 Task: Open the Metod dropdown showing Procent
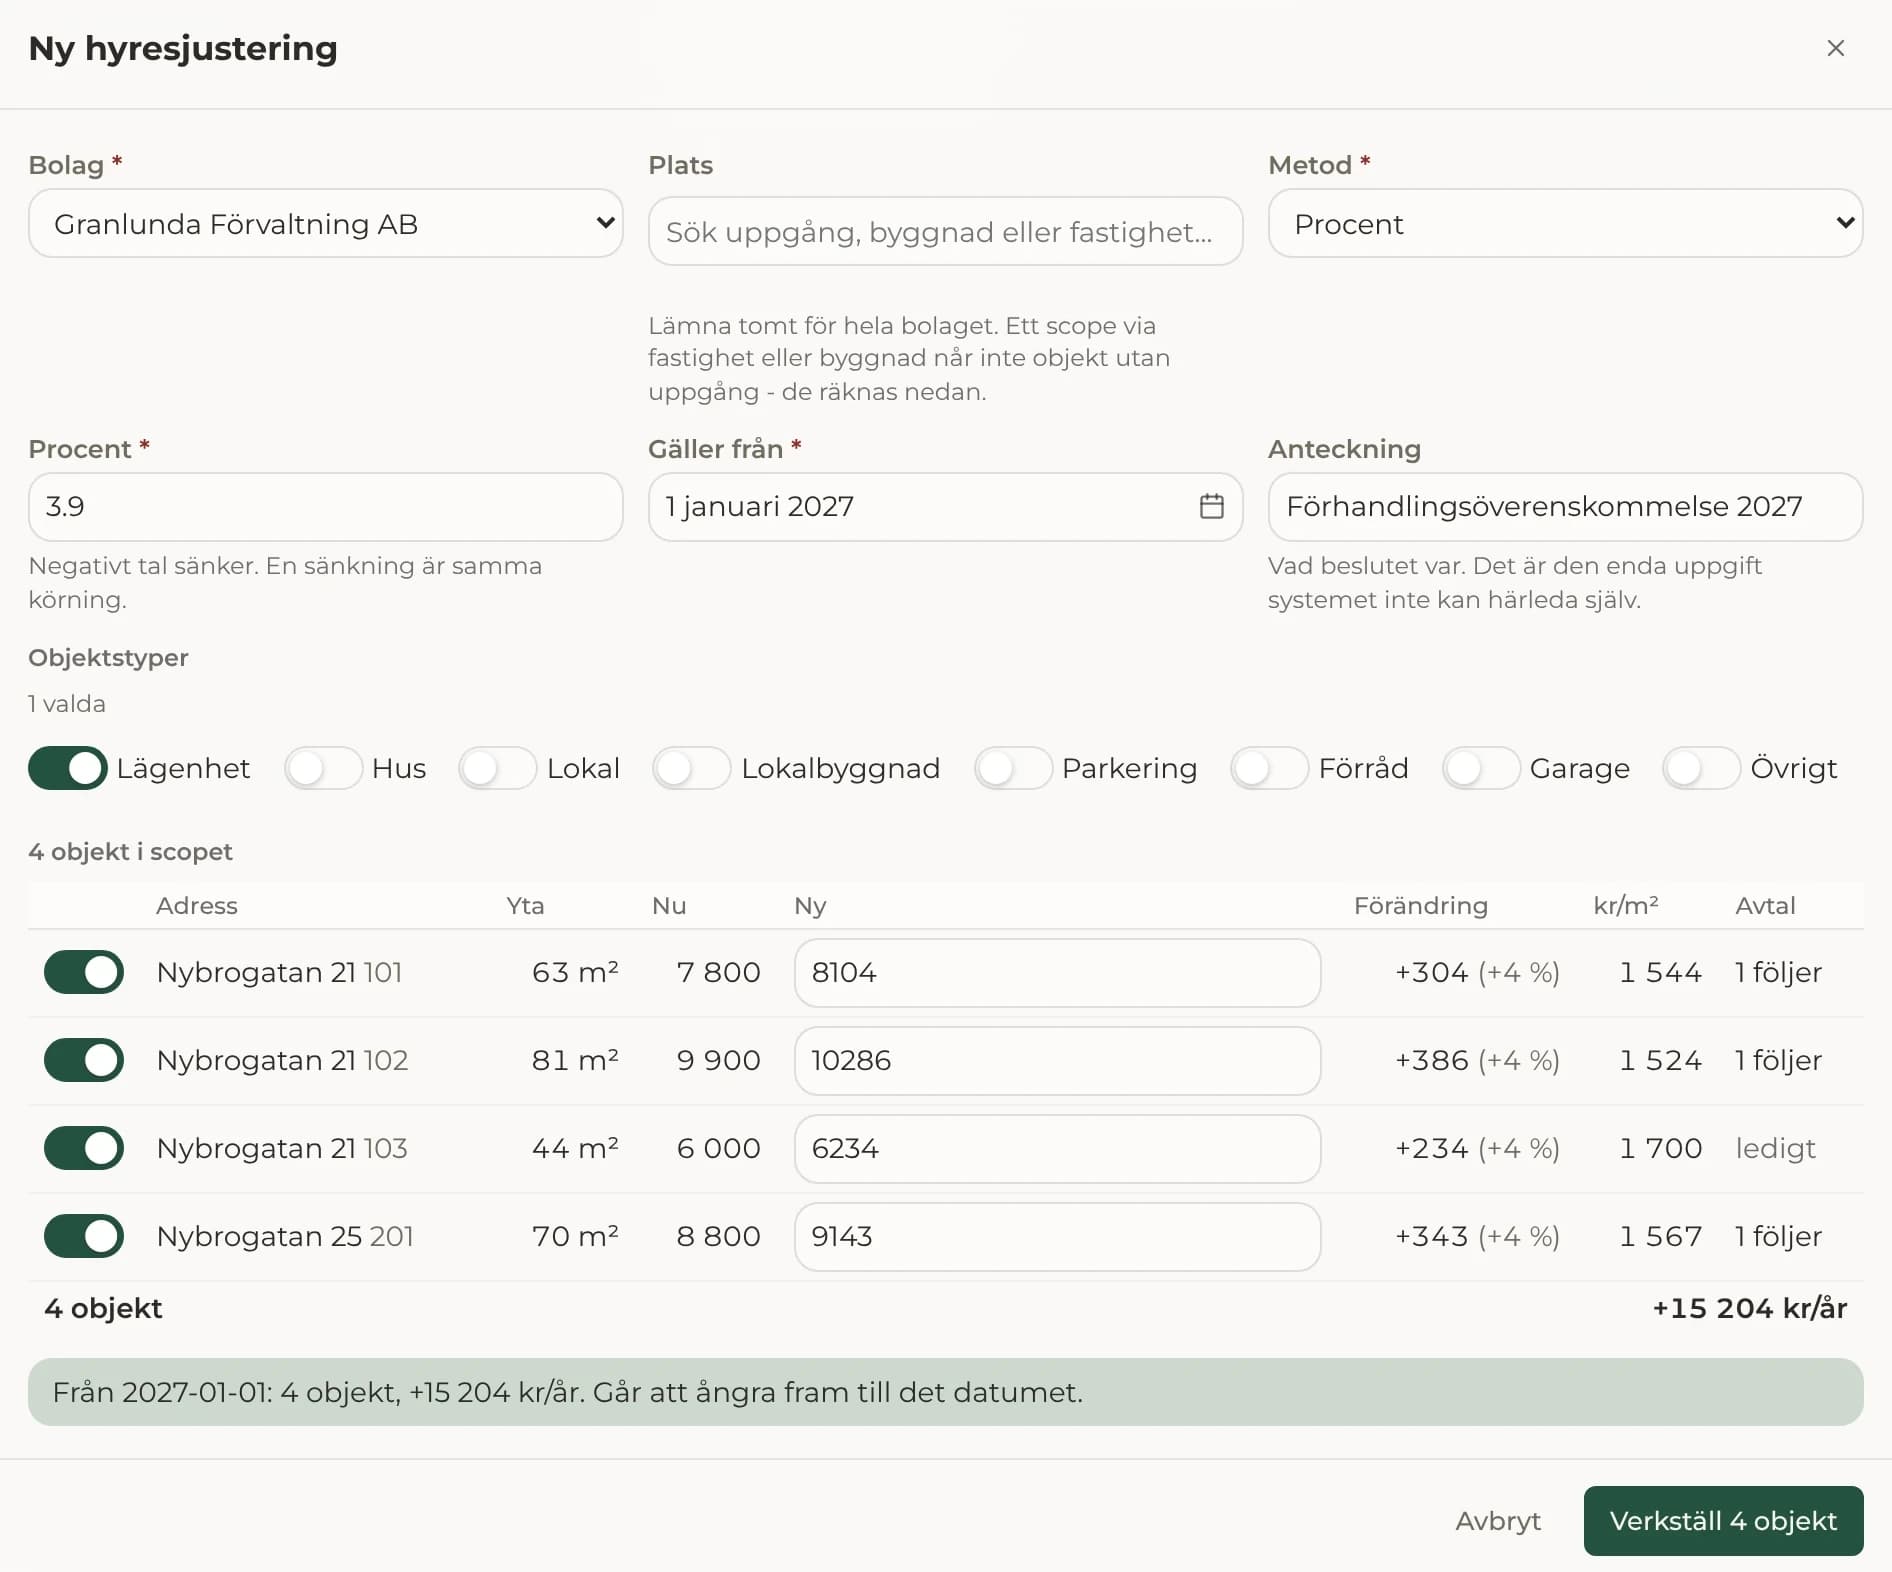(1565, 223)
